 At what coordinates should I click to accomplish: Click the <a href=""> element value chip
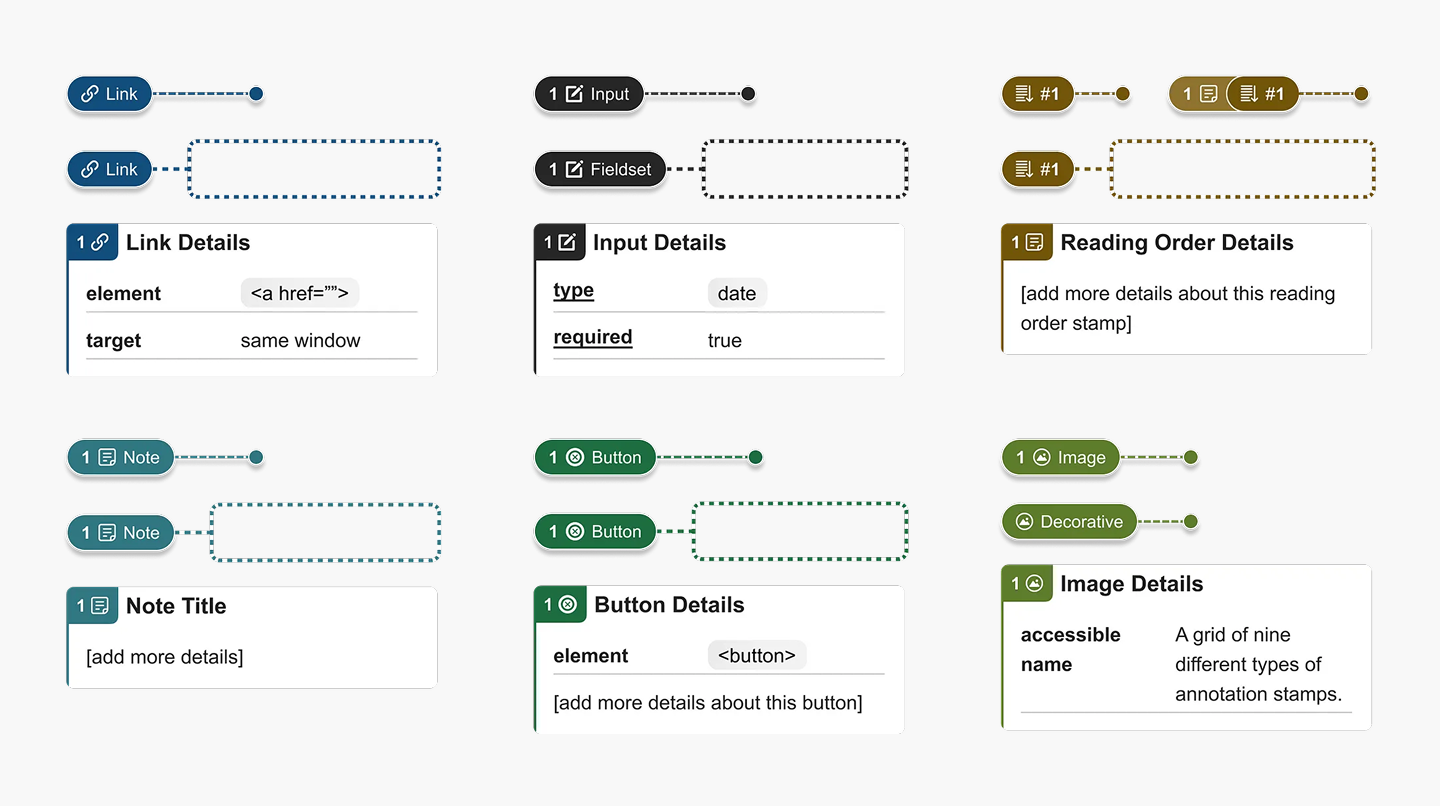point(299,293)
